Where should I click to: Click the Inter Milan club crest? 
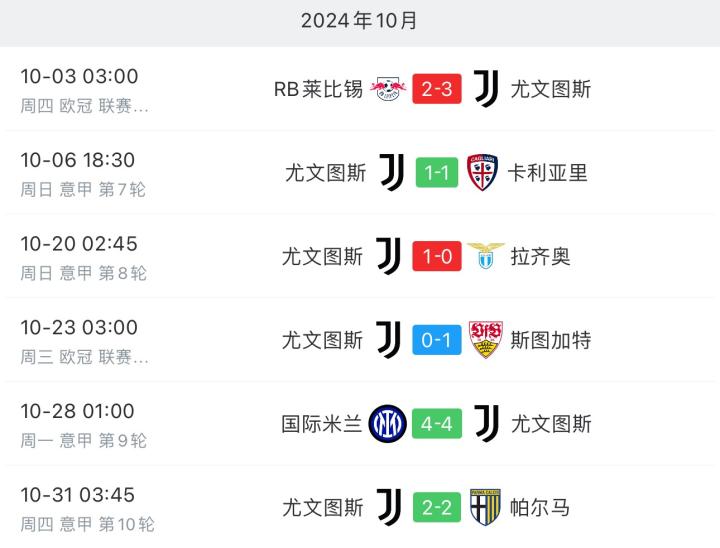(x=387, y=424)
